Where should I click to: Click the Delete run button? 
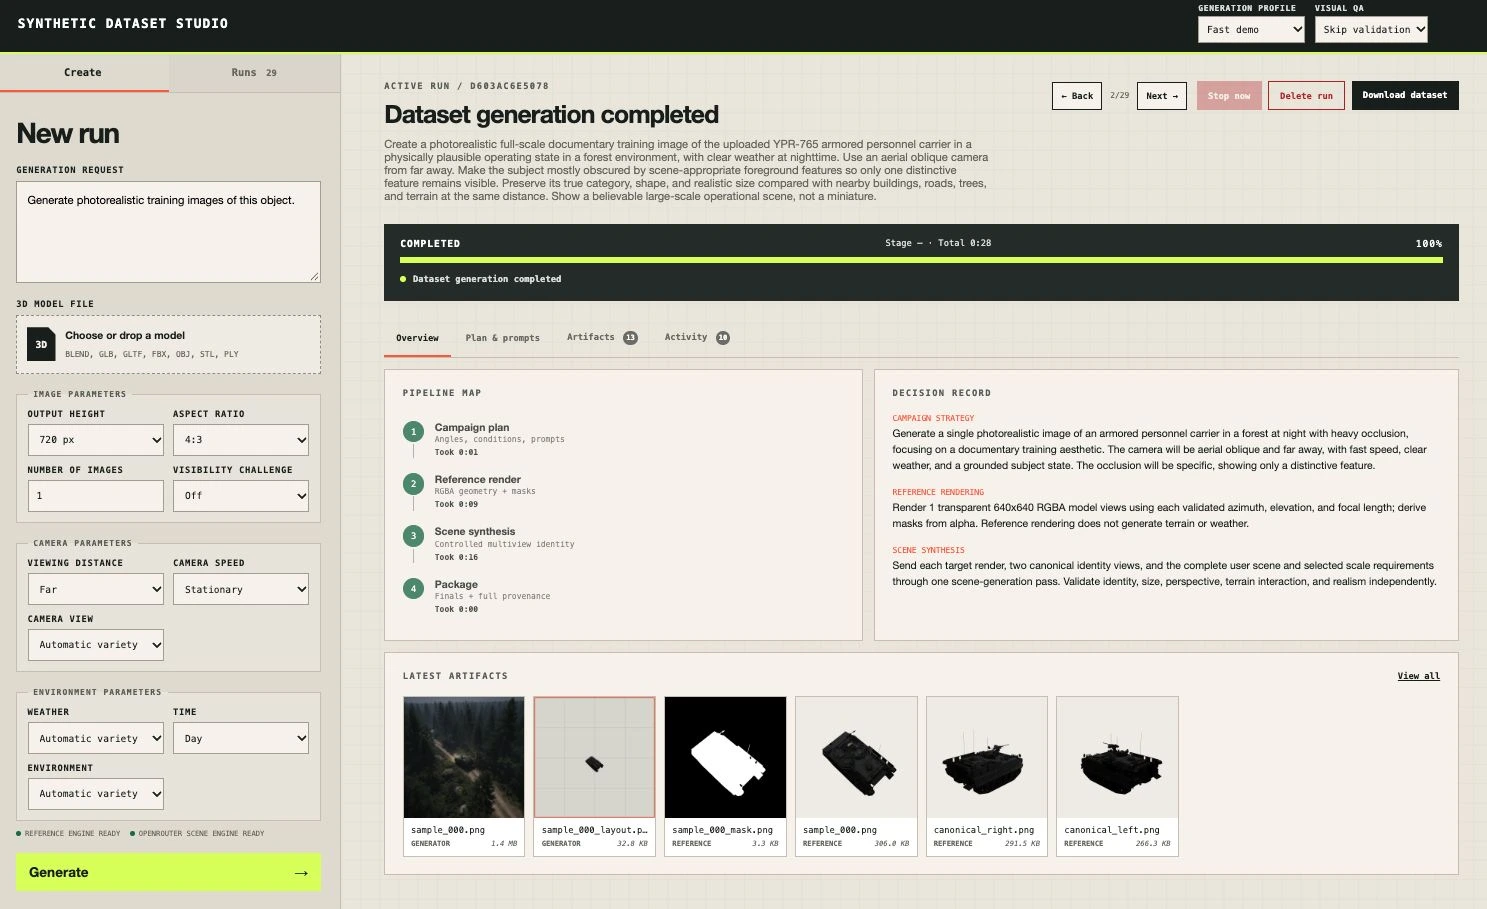pos(1306,96)
